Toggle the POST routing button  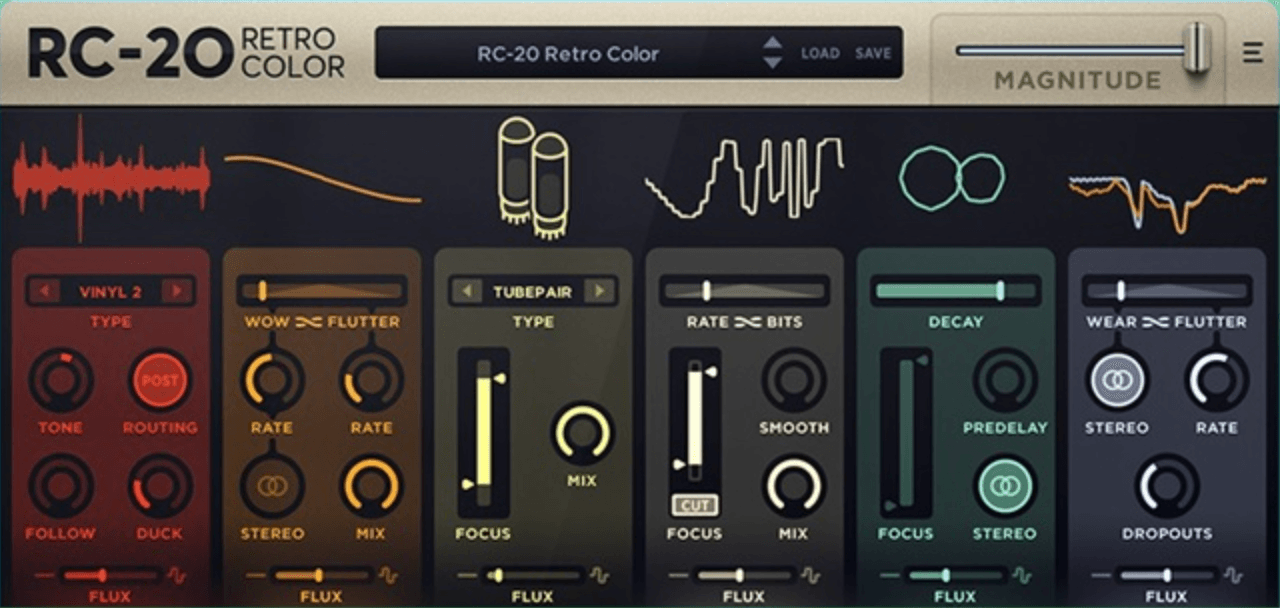(160, 381)
